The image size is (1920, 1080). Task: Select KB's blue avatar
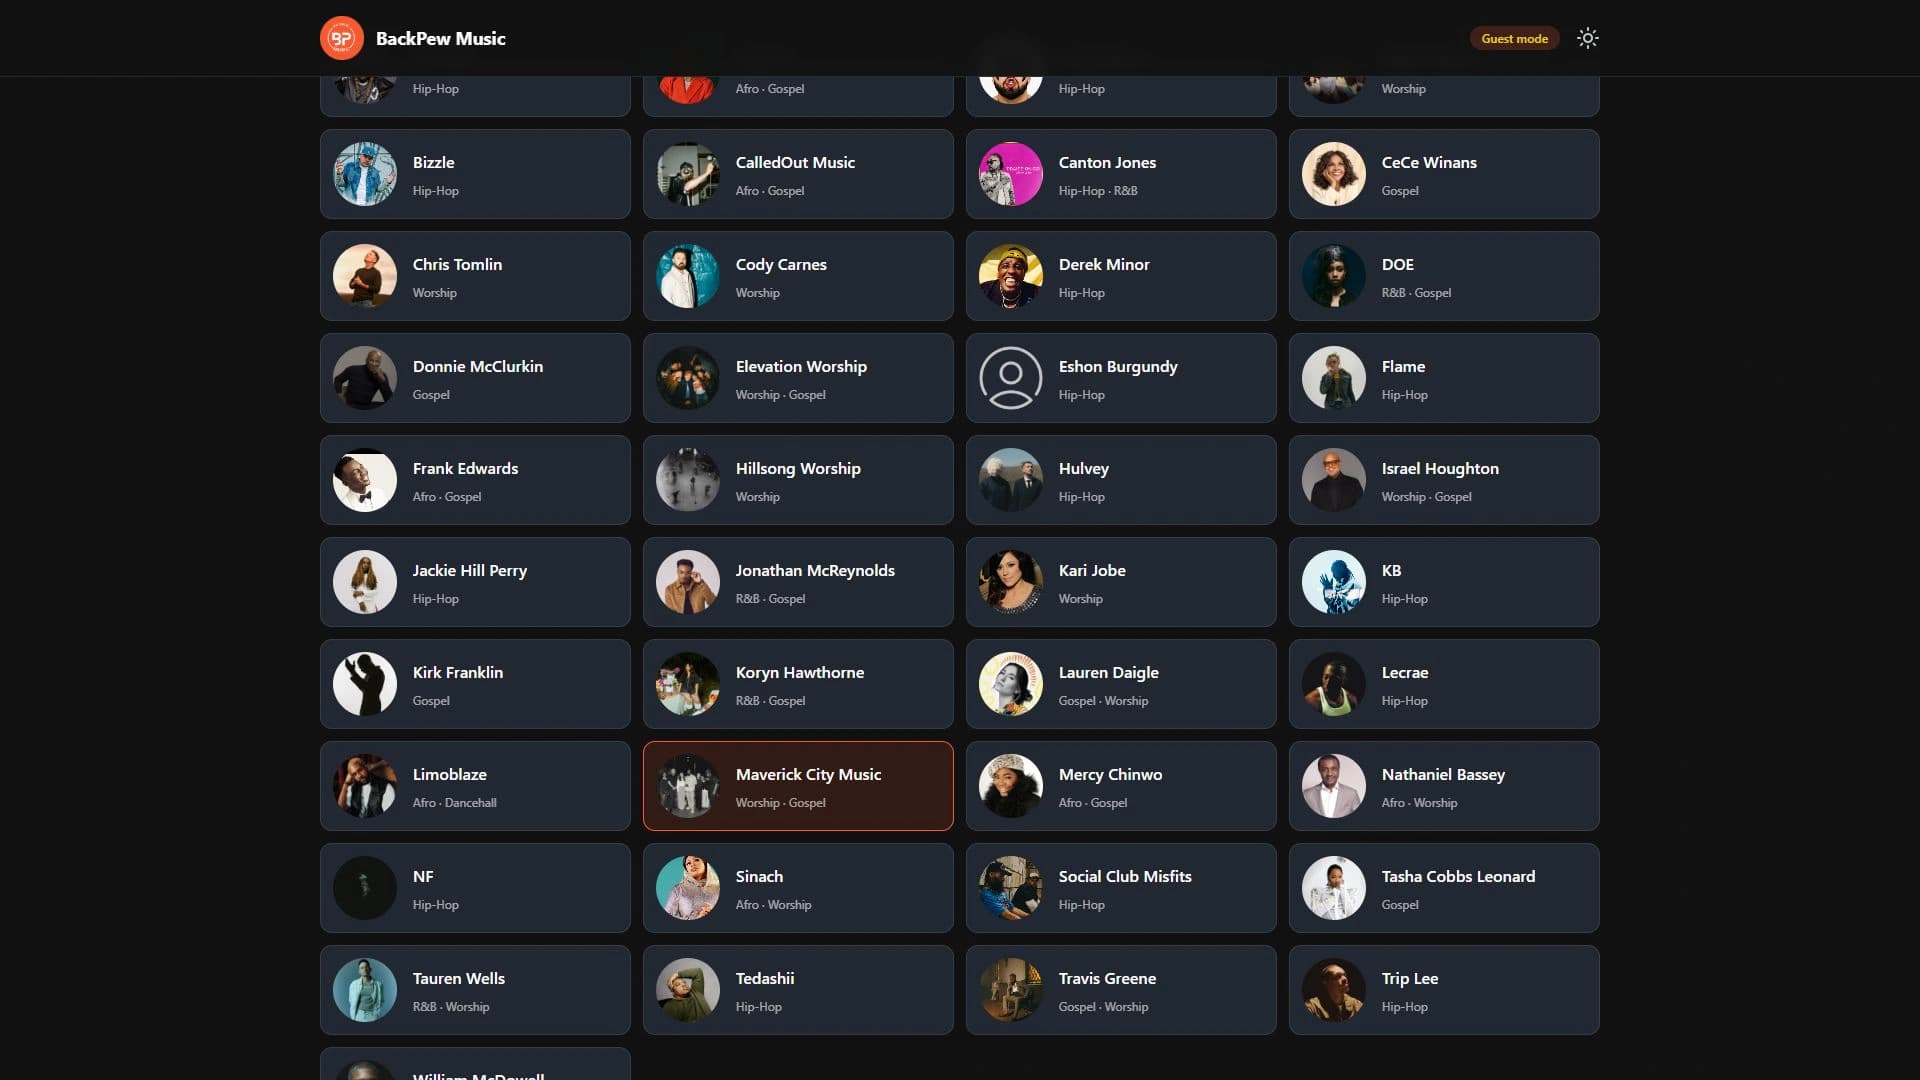tap(1334, 582)
